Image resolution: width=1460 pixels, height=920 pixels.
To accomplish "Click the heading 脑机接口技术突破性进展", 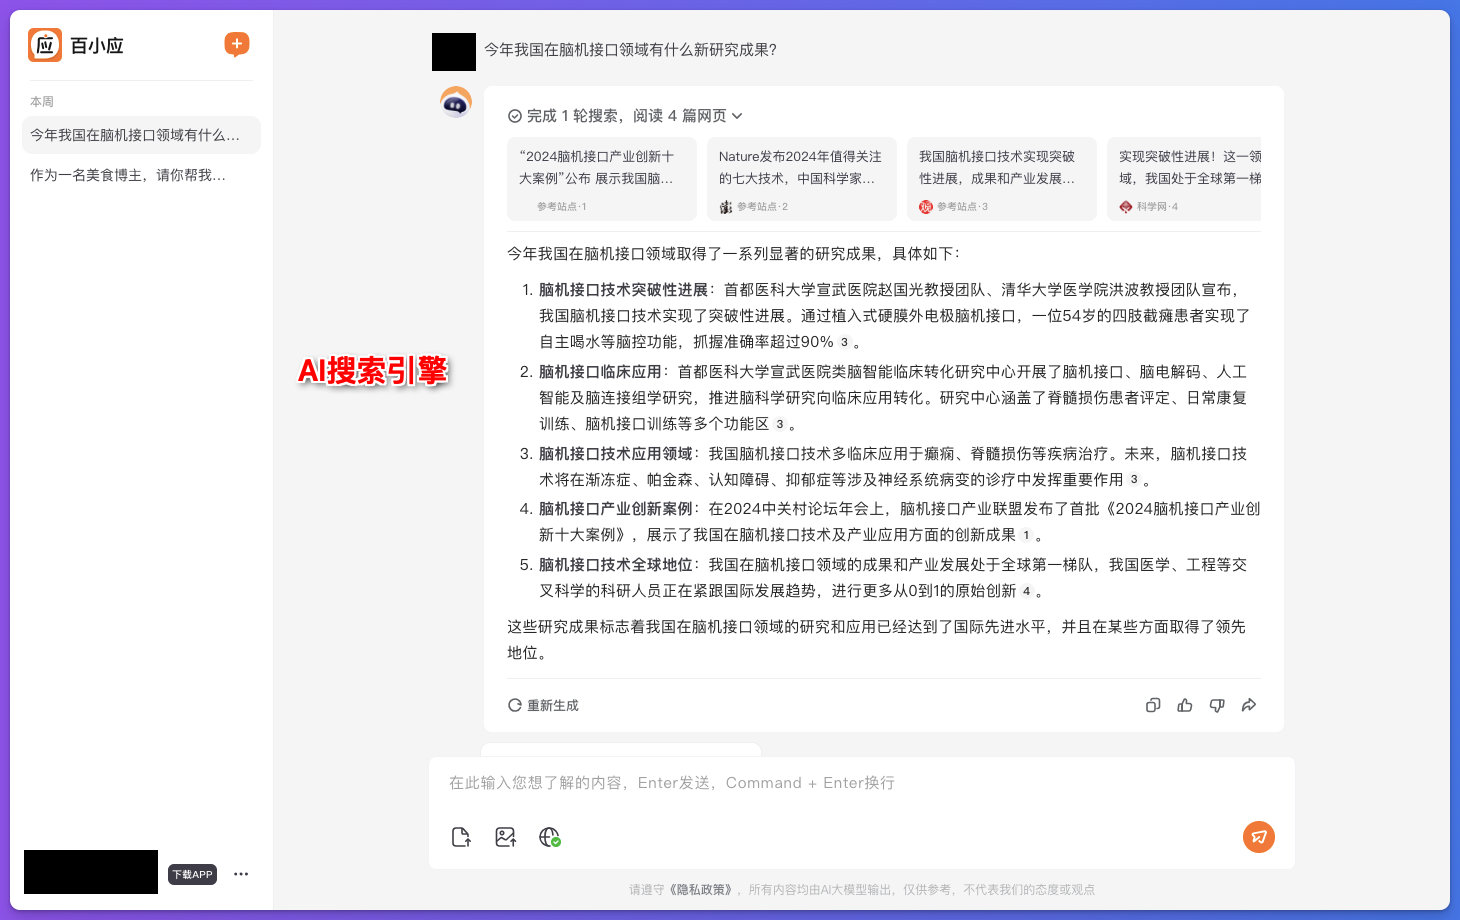I will click(623, 290).
